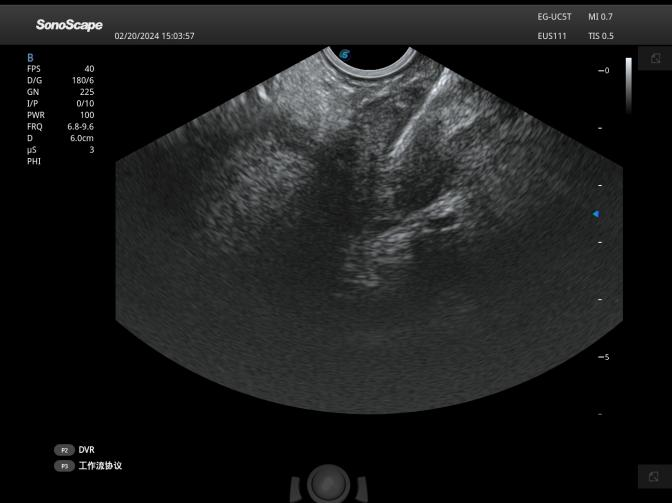672x503 pixels.
Task: Click the date and time display
Action: (154, 36)
